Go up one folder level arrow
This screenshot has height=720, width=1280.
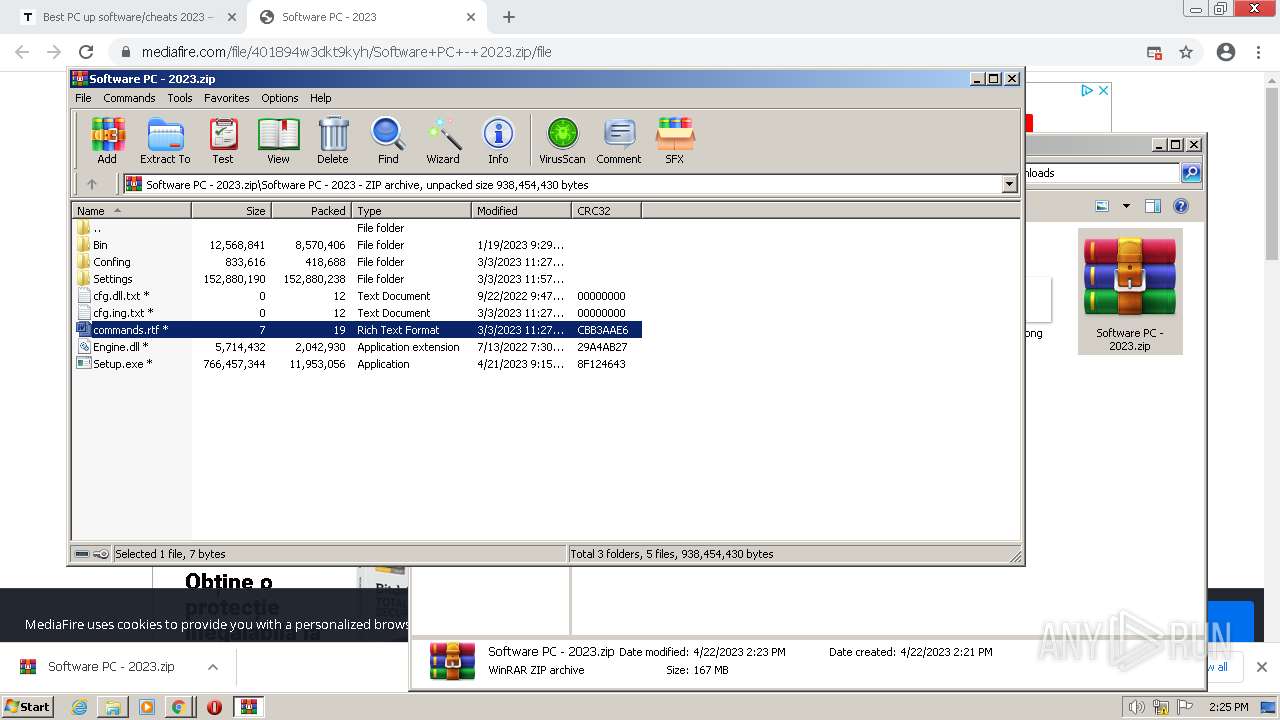pos(92,184)
